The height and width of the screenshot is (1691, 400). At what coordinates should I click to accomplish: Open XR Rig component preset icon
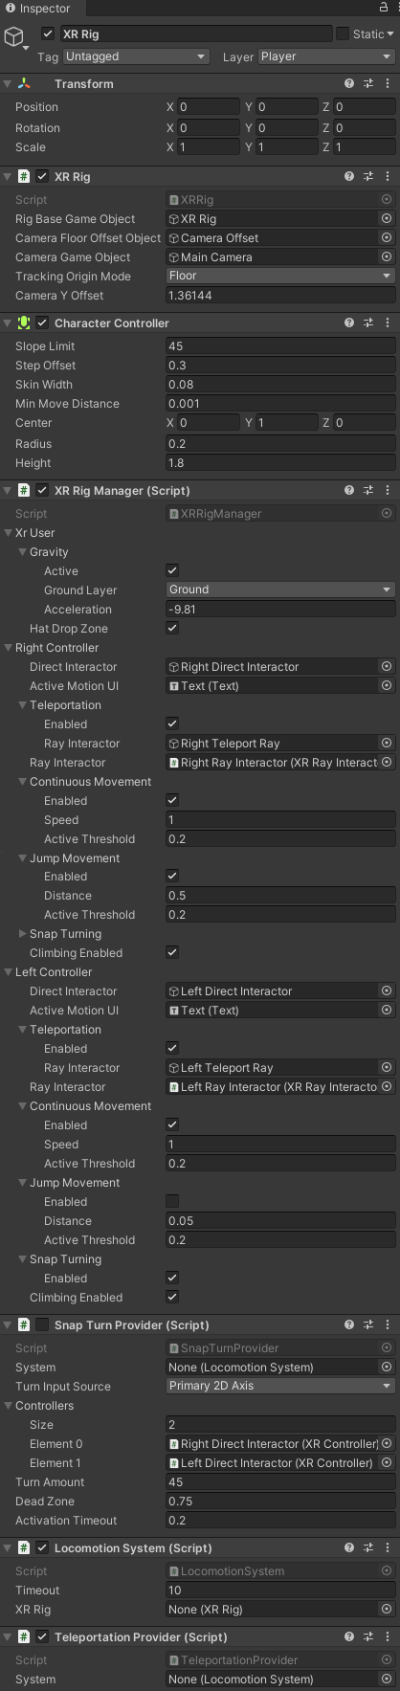pos(368,176)
